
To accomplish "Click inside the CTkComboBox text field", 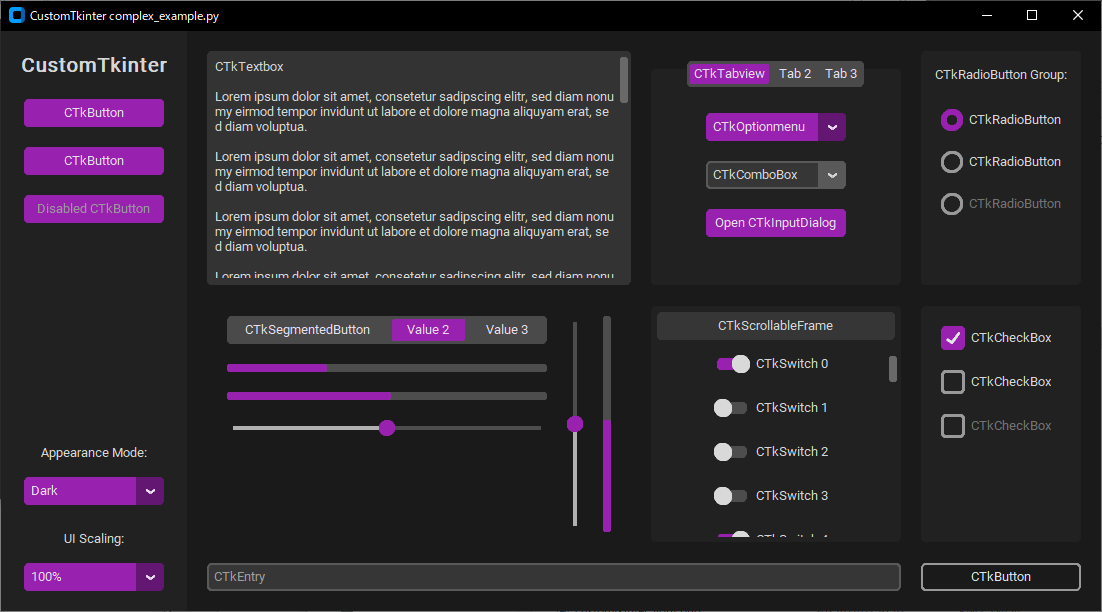I will pos(762,175).
